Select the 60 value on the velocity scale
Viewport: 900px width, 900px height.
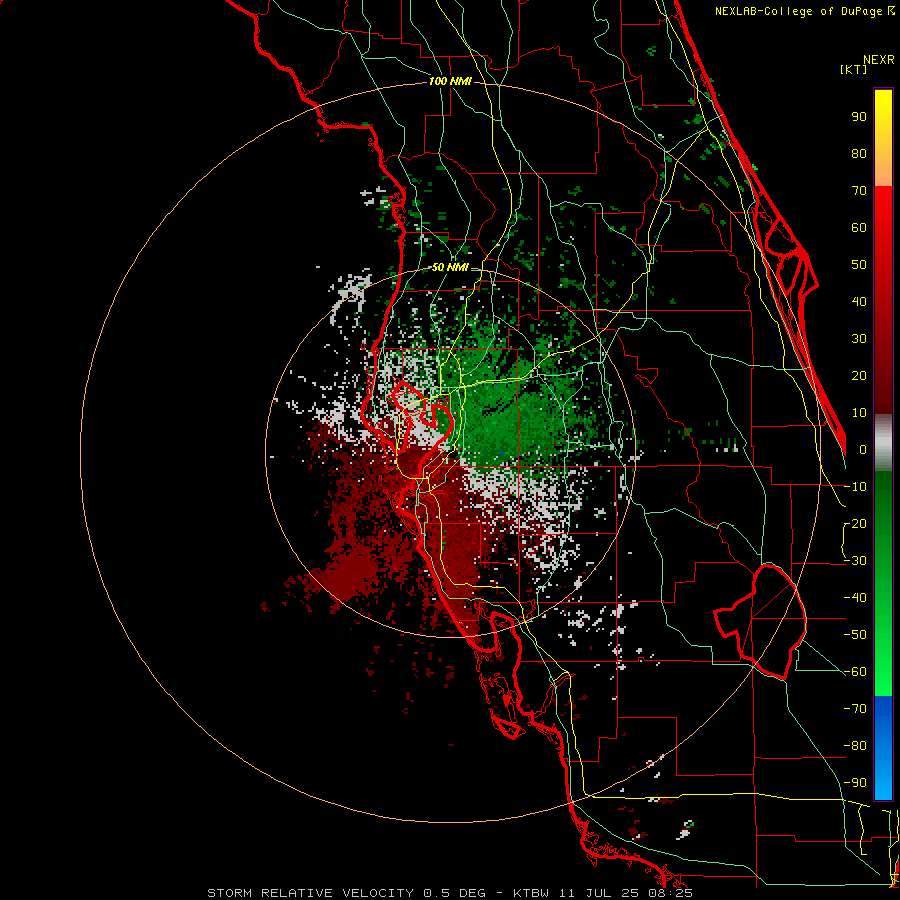pos(859,228)
